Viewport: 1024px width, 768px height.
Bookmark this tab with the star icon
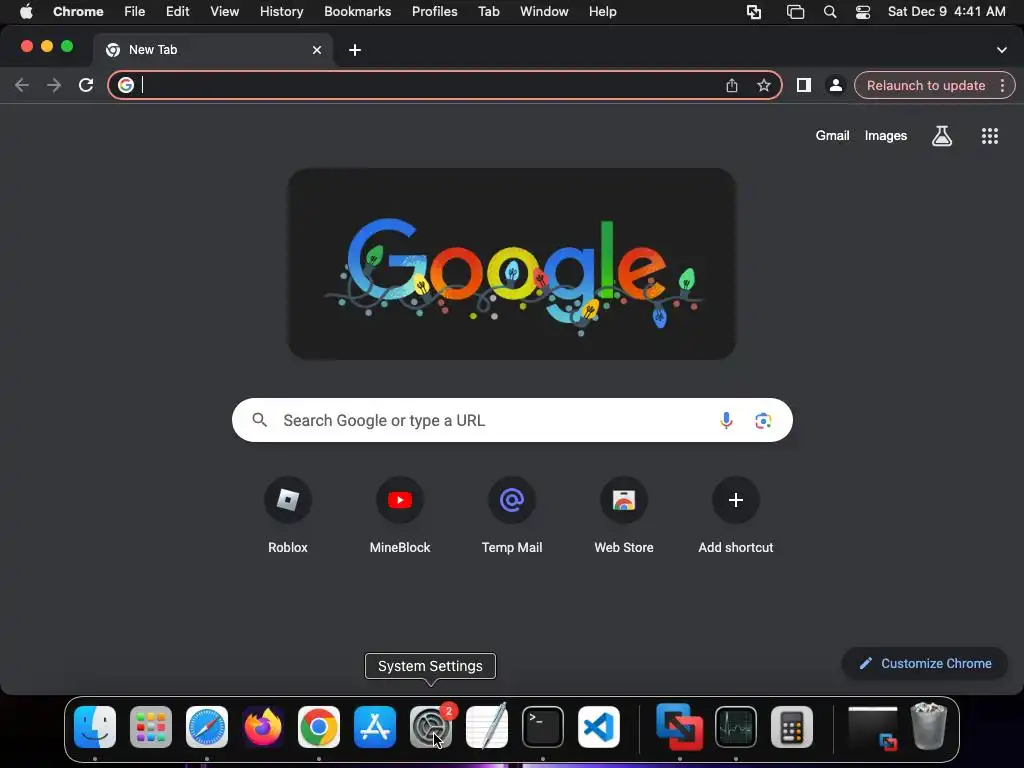[x=763, y=85]
